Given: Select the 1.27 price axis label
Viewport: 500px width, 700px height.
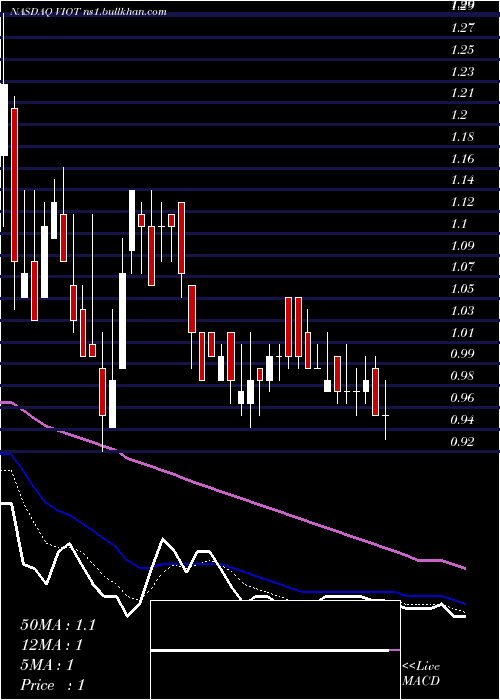Looking at the screenshot, I should coord(462,28).
